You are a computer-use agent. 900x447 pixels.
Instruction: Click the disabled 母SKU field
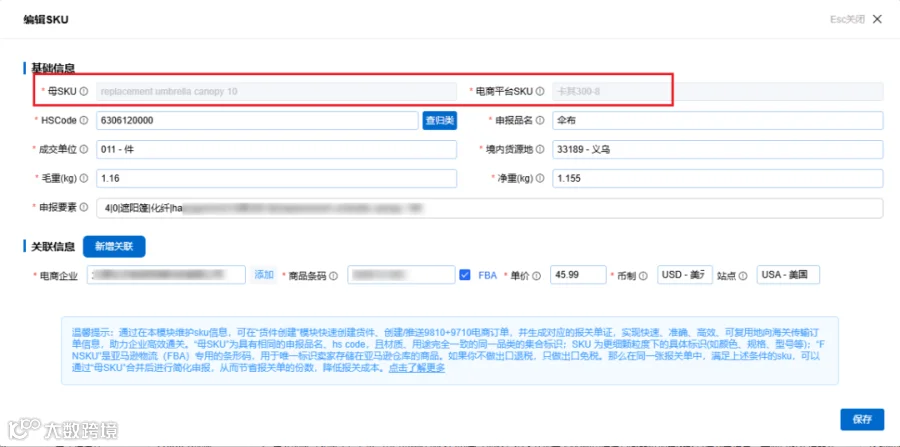click(x=277, y=91)
